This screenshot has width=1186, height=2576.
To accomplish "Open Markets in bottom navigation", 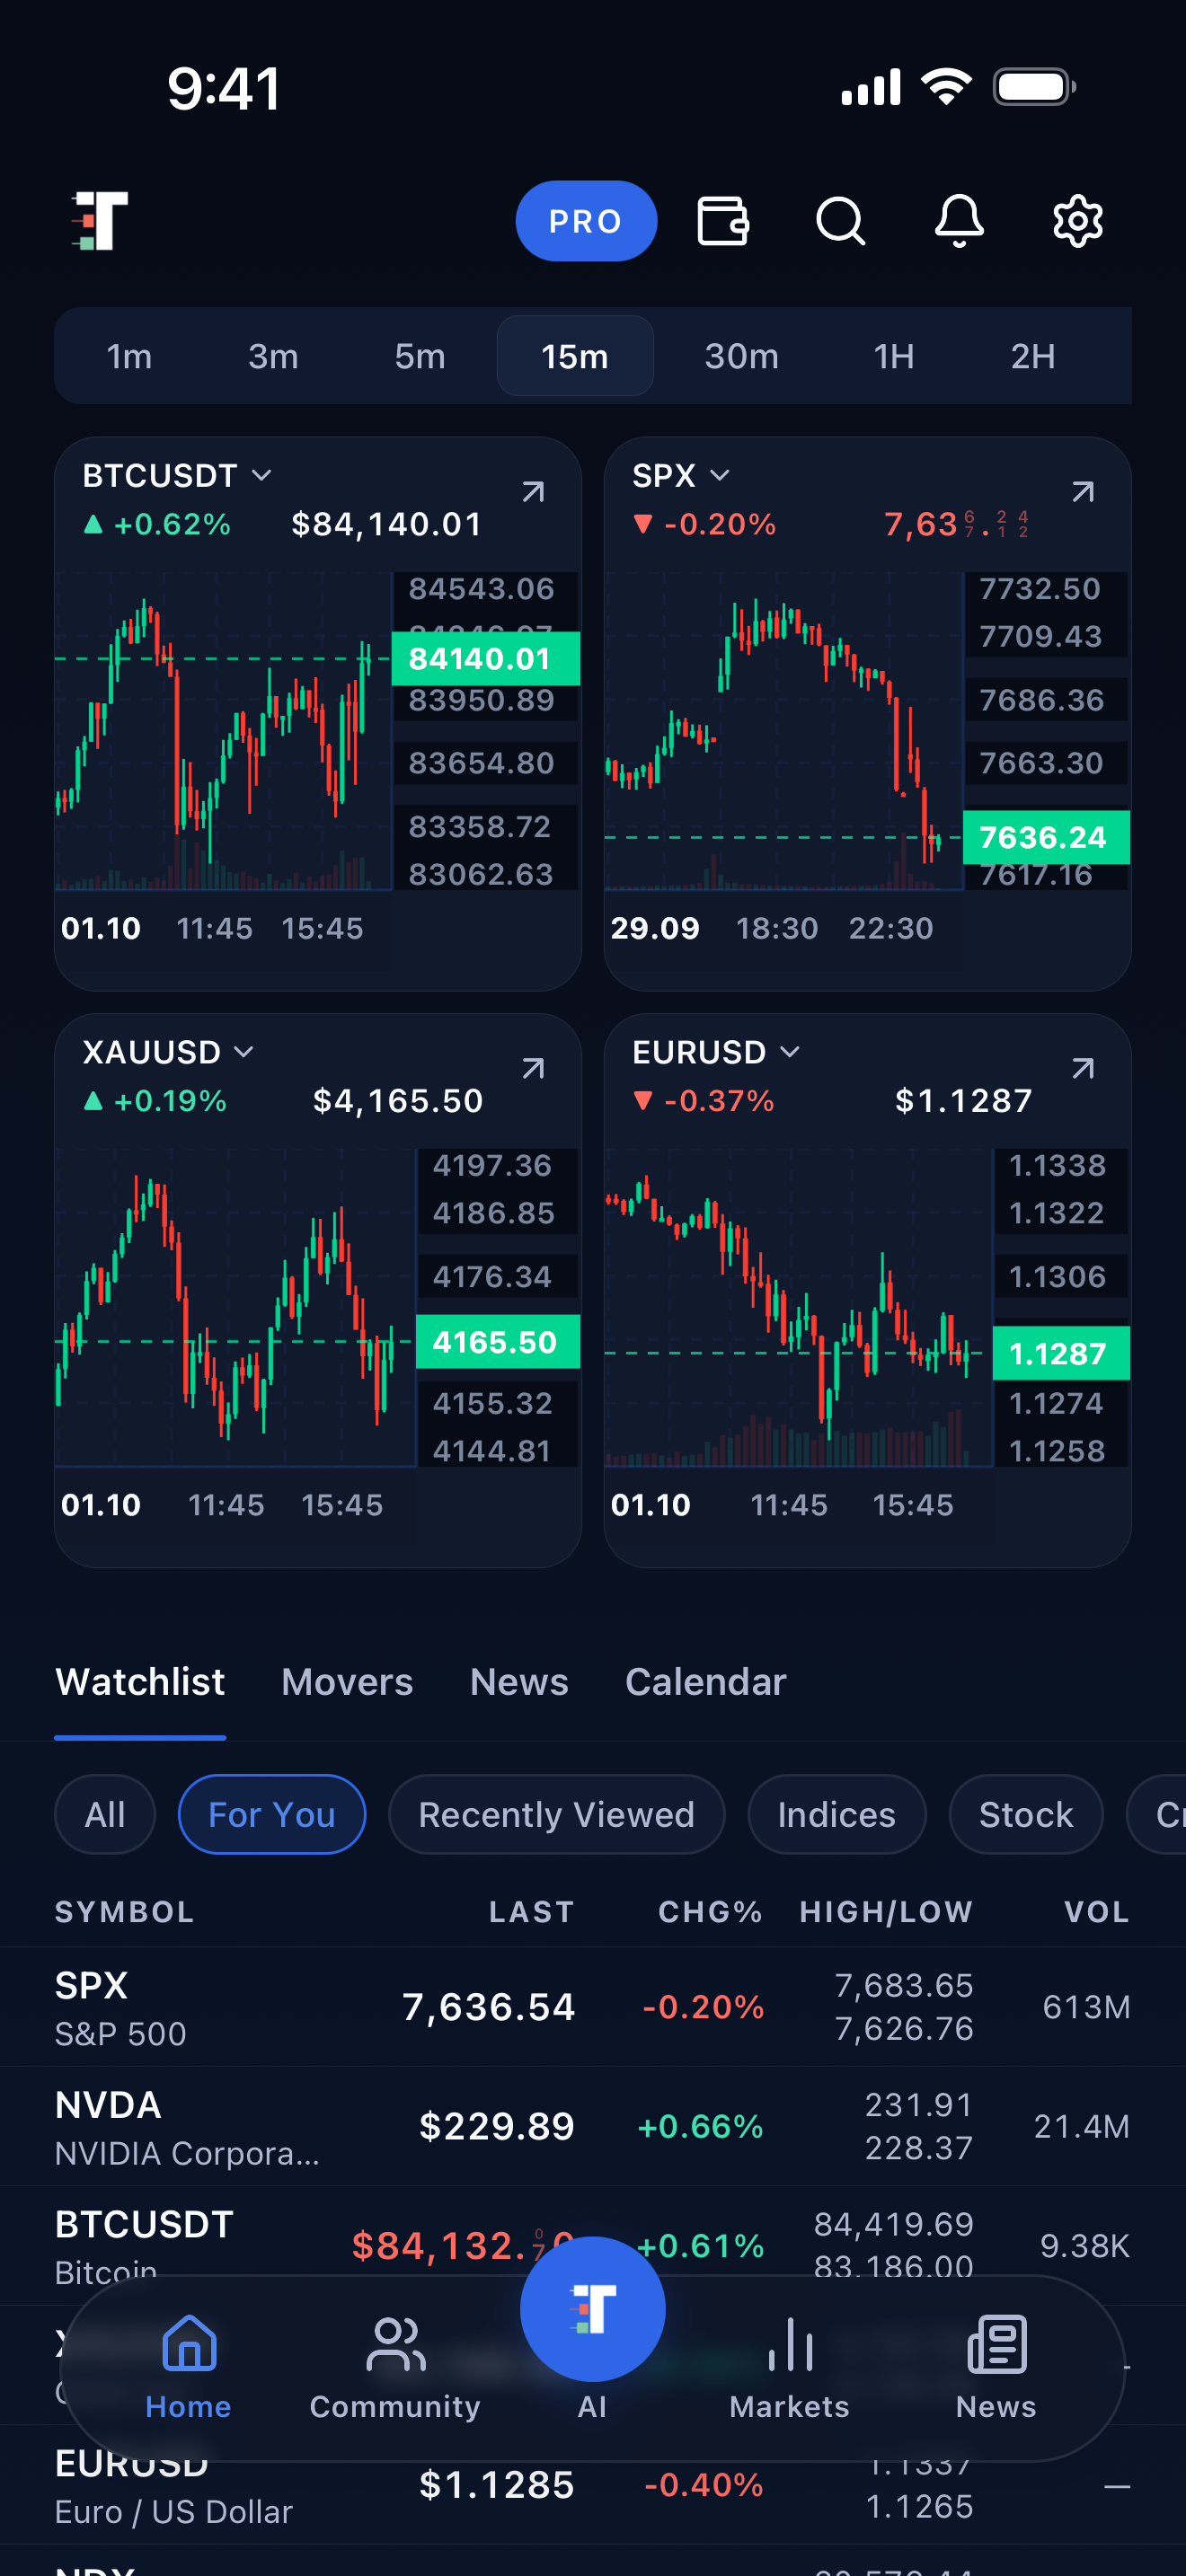I will 789,2367.
